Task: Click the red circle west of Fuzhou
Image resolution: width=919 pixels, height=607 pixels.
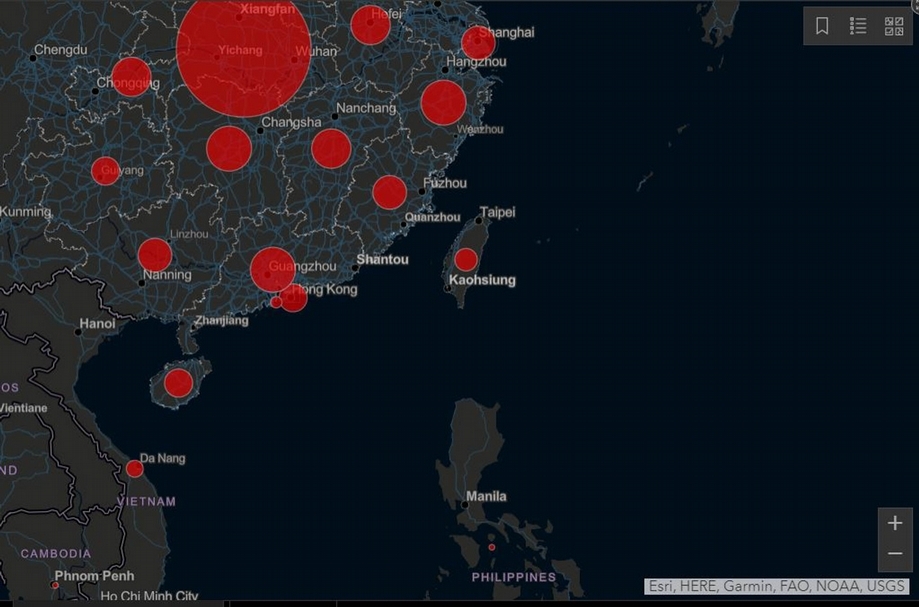Action: coord(390,192)
